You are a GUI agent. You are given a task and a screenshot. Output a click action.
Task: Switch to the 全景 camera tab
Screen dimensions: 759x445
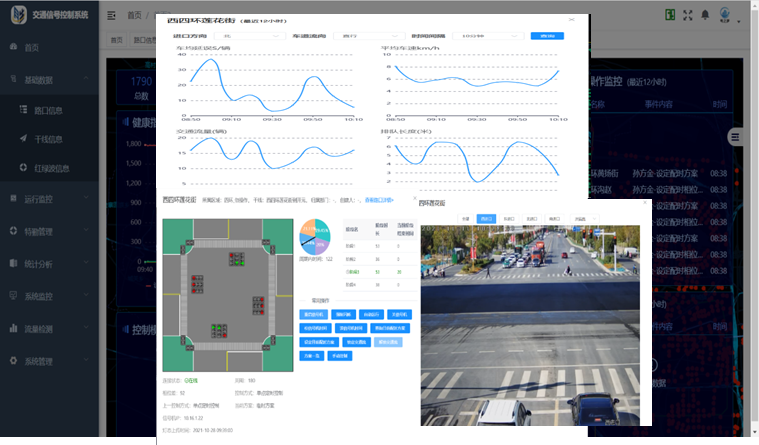(465, 217)
